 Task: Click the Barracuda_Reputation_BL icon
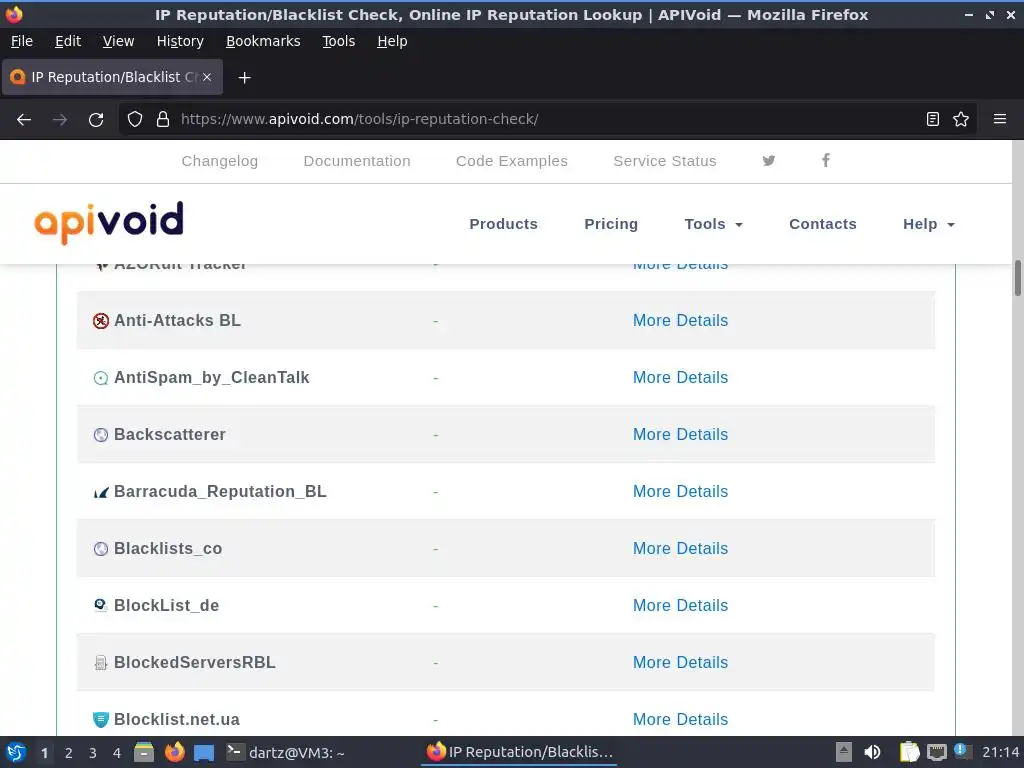click(101, 492)
